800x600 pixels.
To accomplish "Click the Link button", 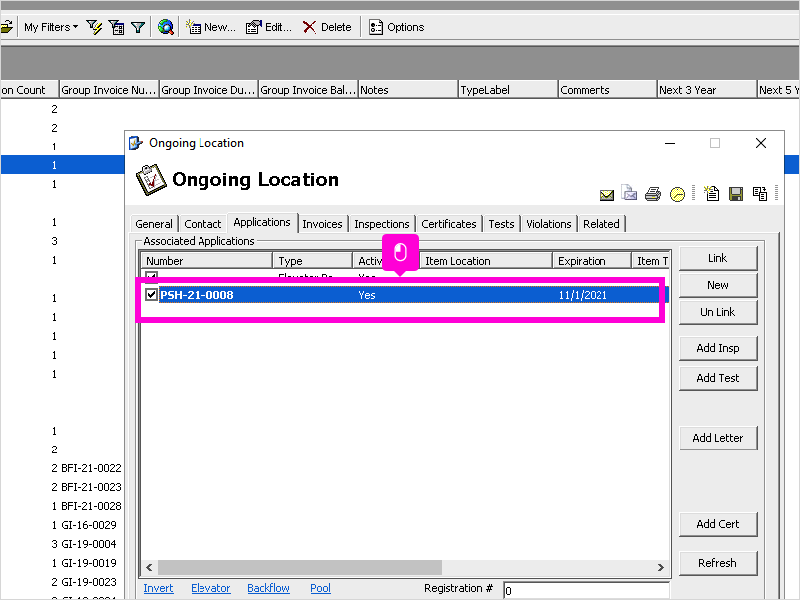I will pyautogui.click(x=718, y=258).
